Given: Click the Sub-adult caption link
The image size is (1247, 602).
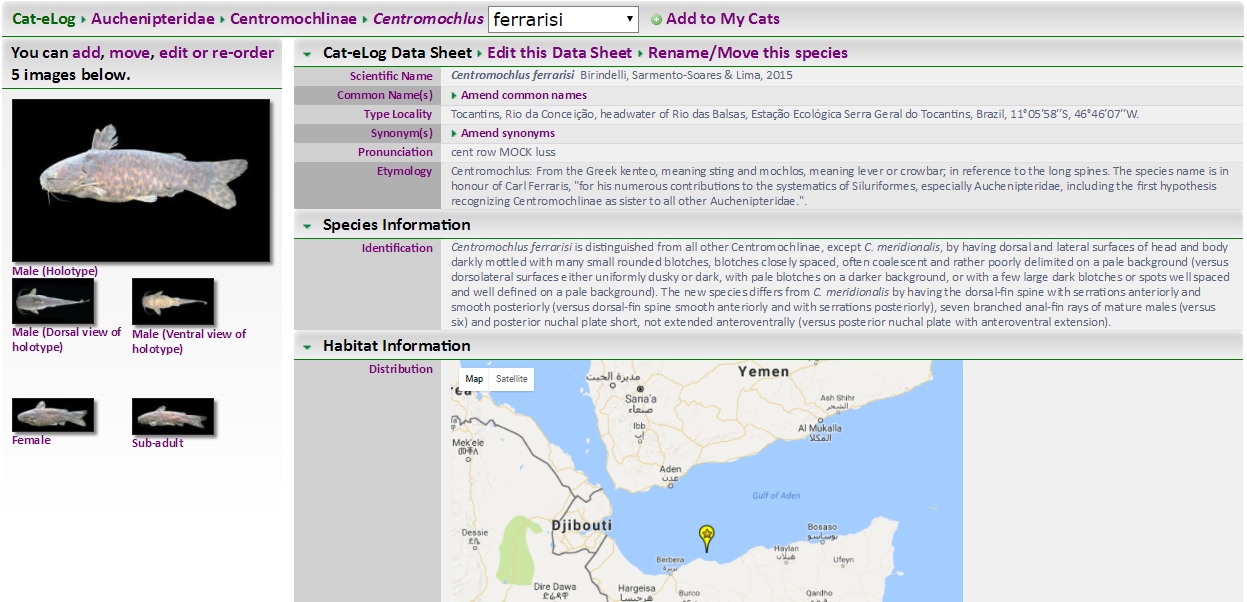Looking at the screenshot, I should (x=158, y=443).
